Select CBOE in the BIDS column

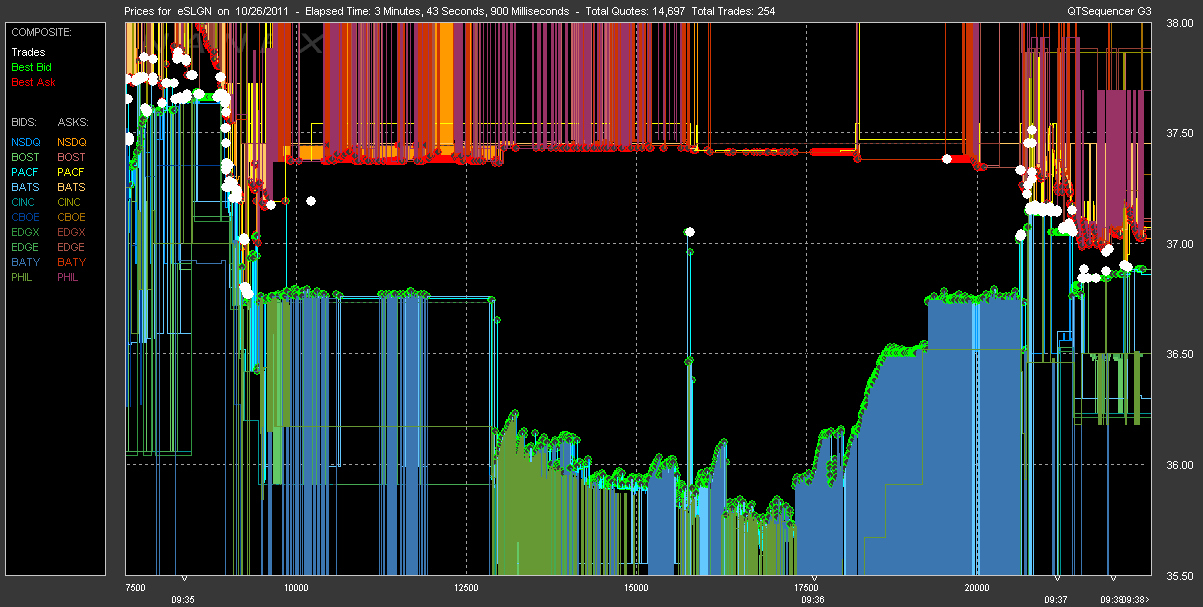coord(25,217)
